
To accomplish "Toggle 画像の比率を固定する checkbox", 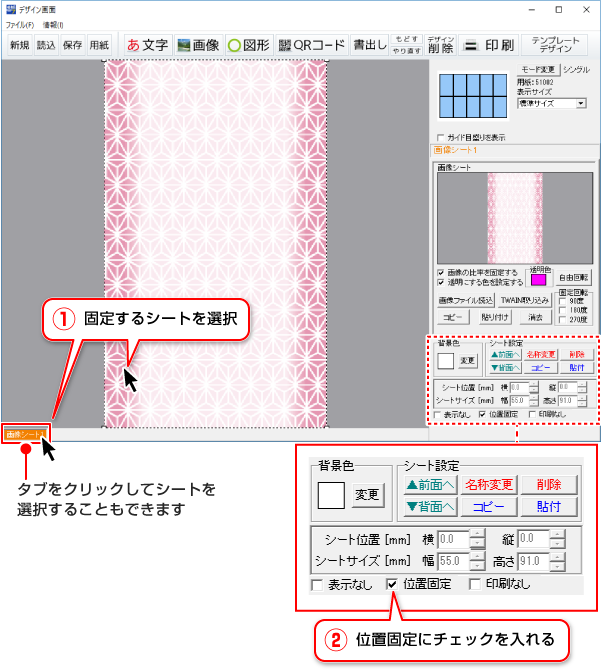I will coord(442,271).
